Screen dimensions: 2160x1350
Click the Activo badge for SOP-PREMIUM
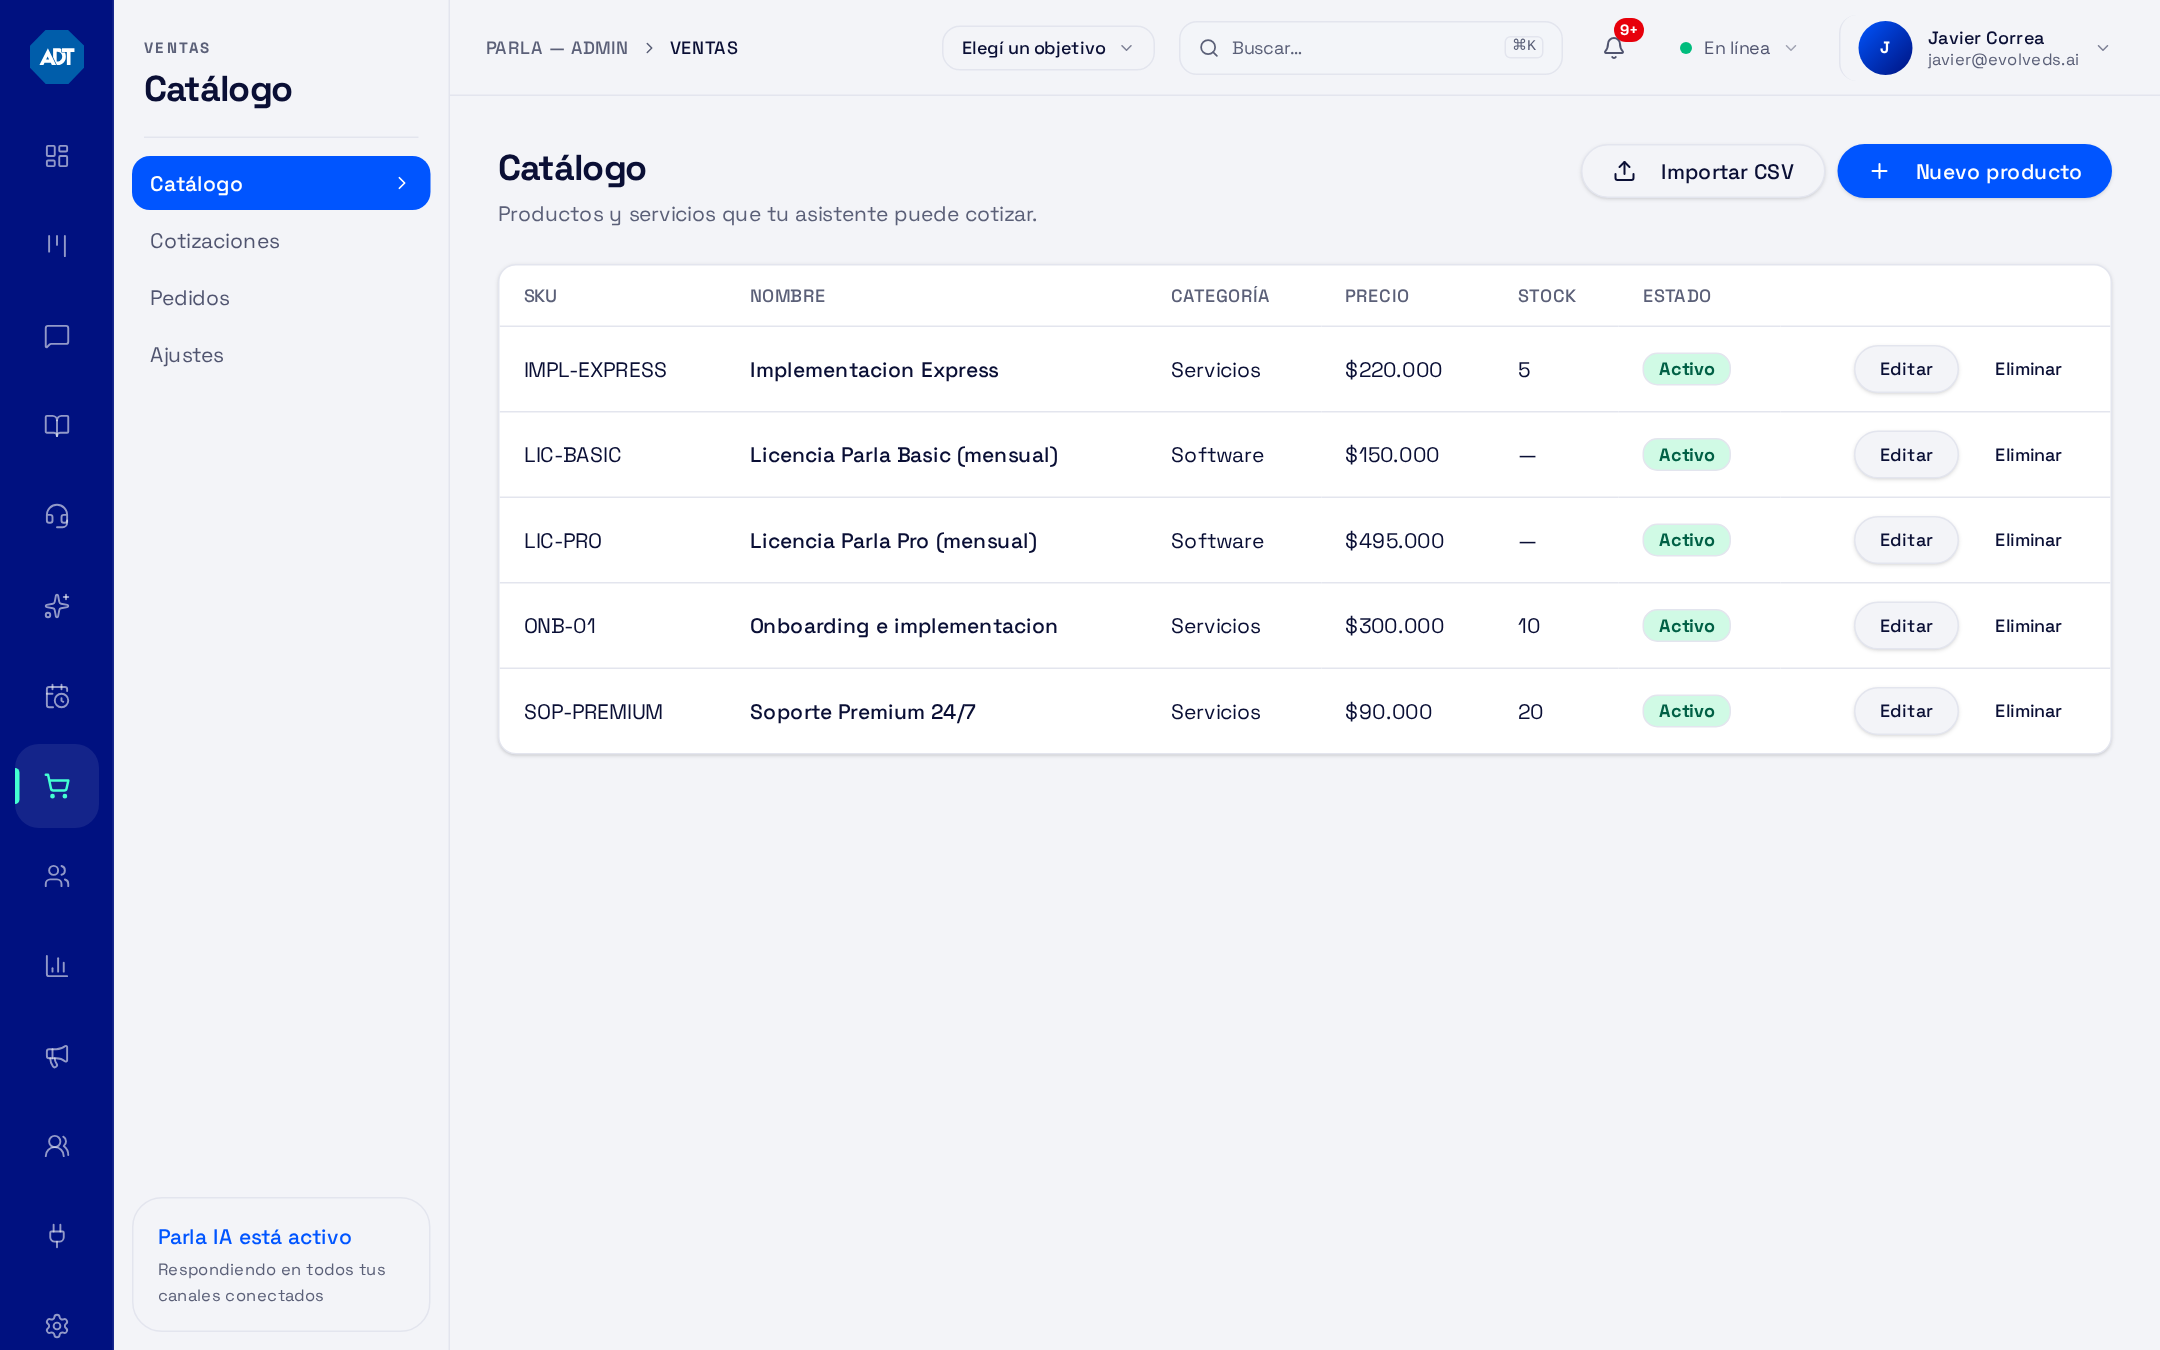click(x=1686, y=711)
